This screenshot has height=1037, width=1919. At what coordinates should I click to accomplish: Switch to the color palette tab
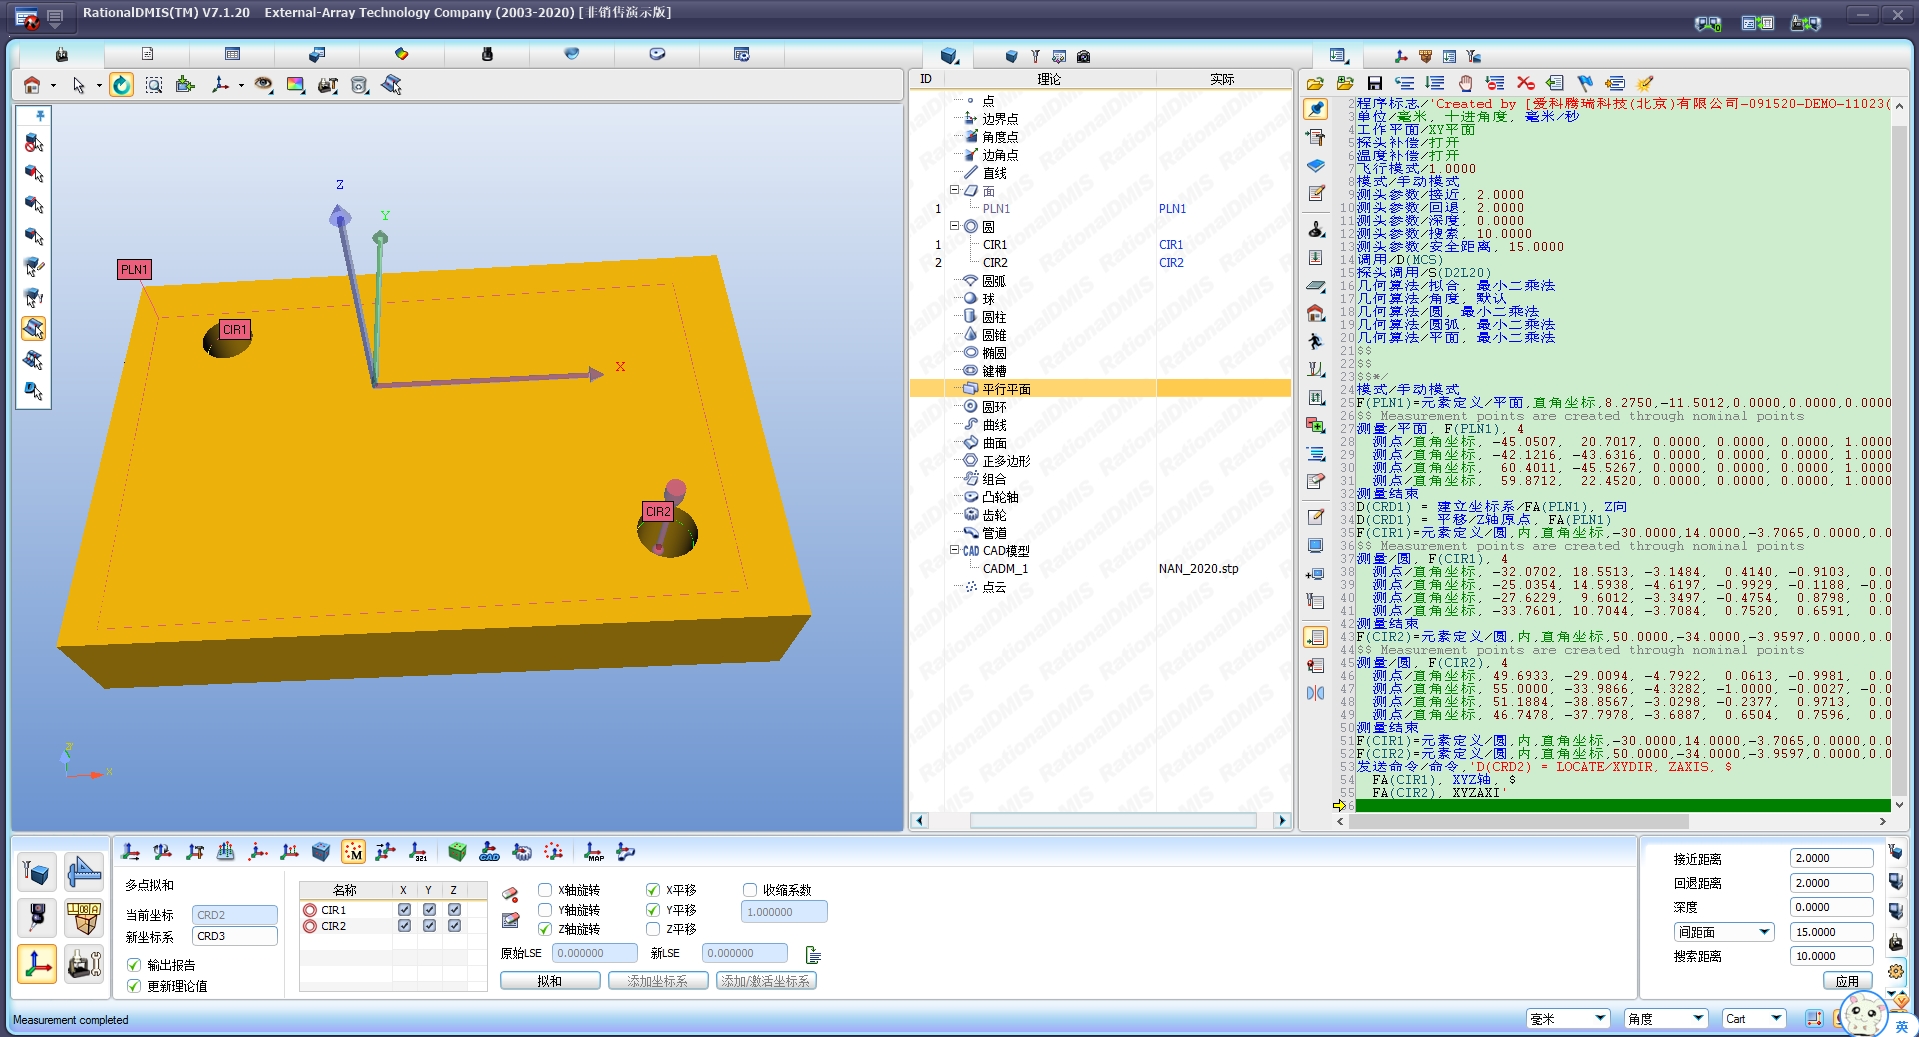click(x=402, y=54)
